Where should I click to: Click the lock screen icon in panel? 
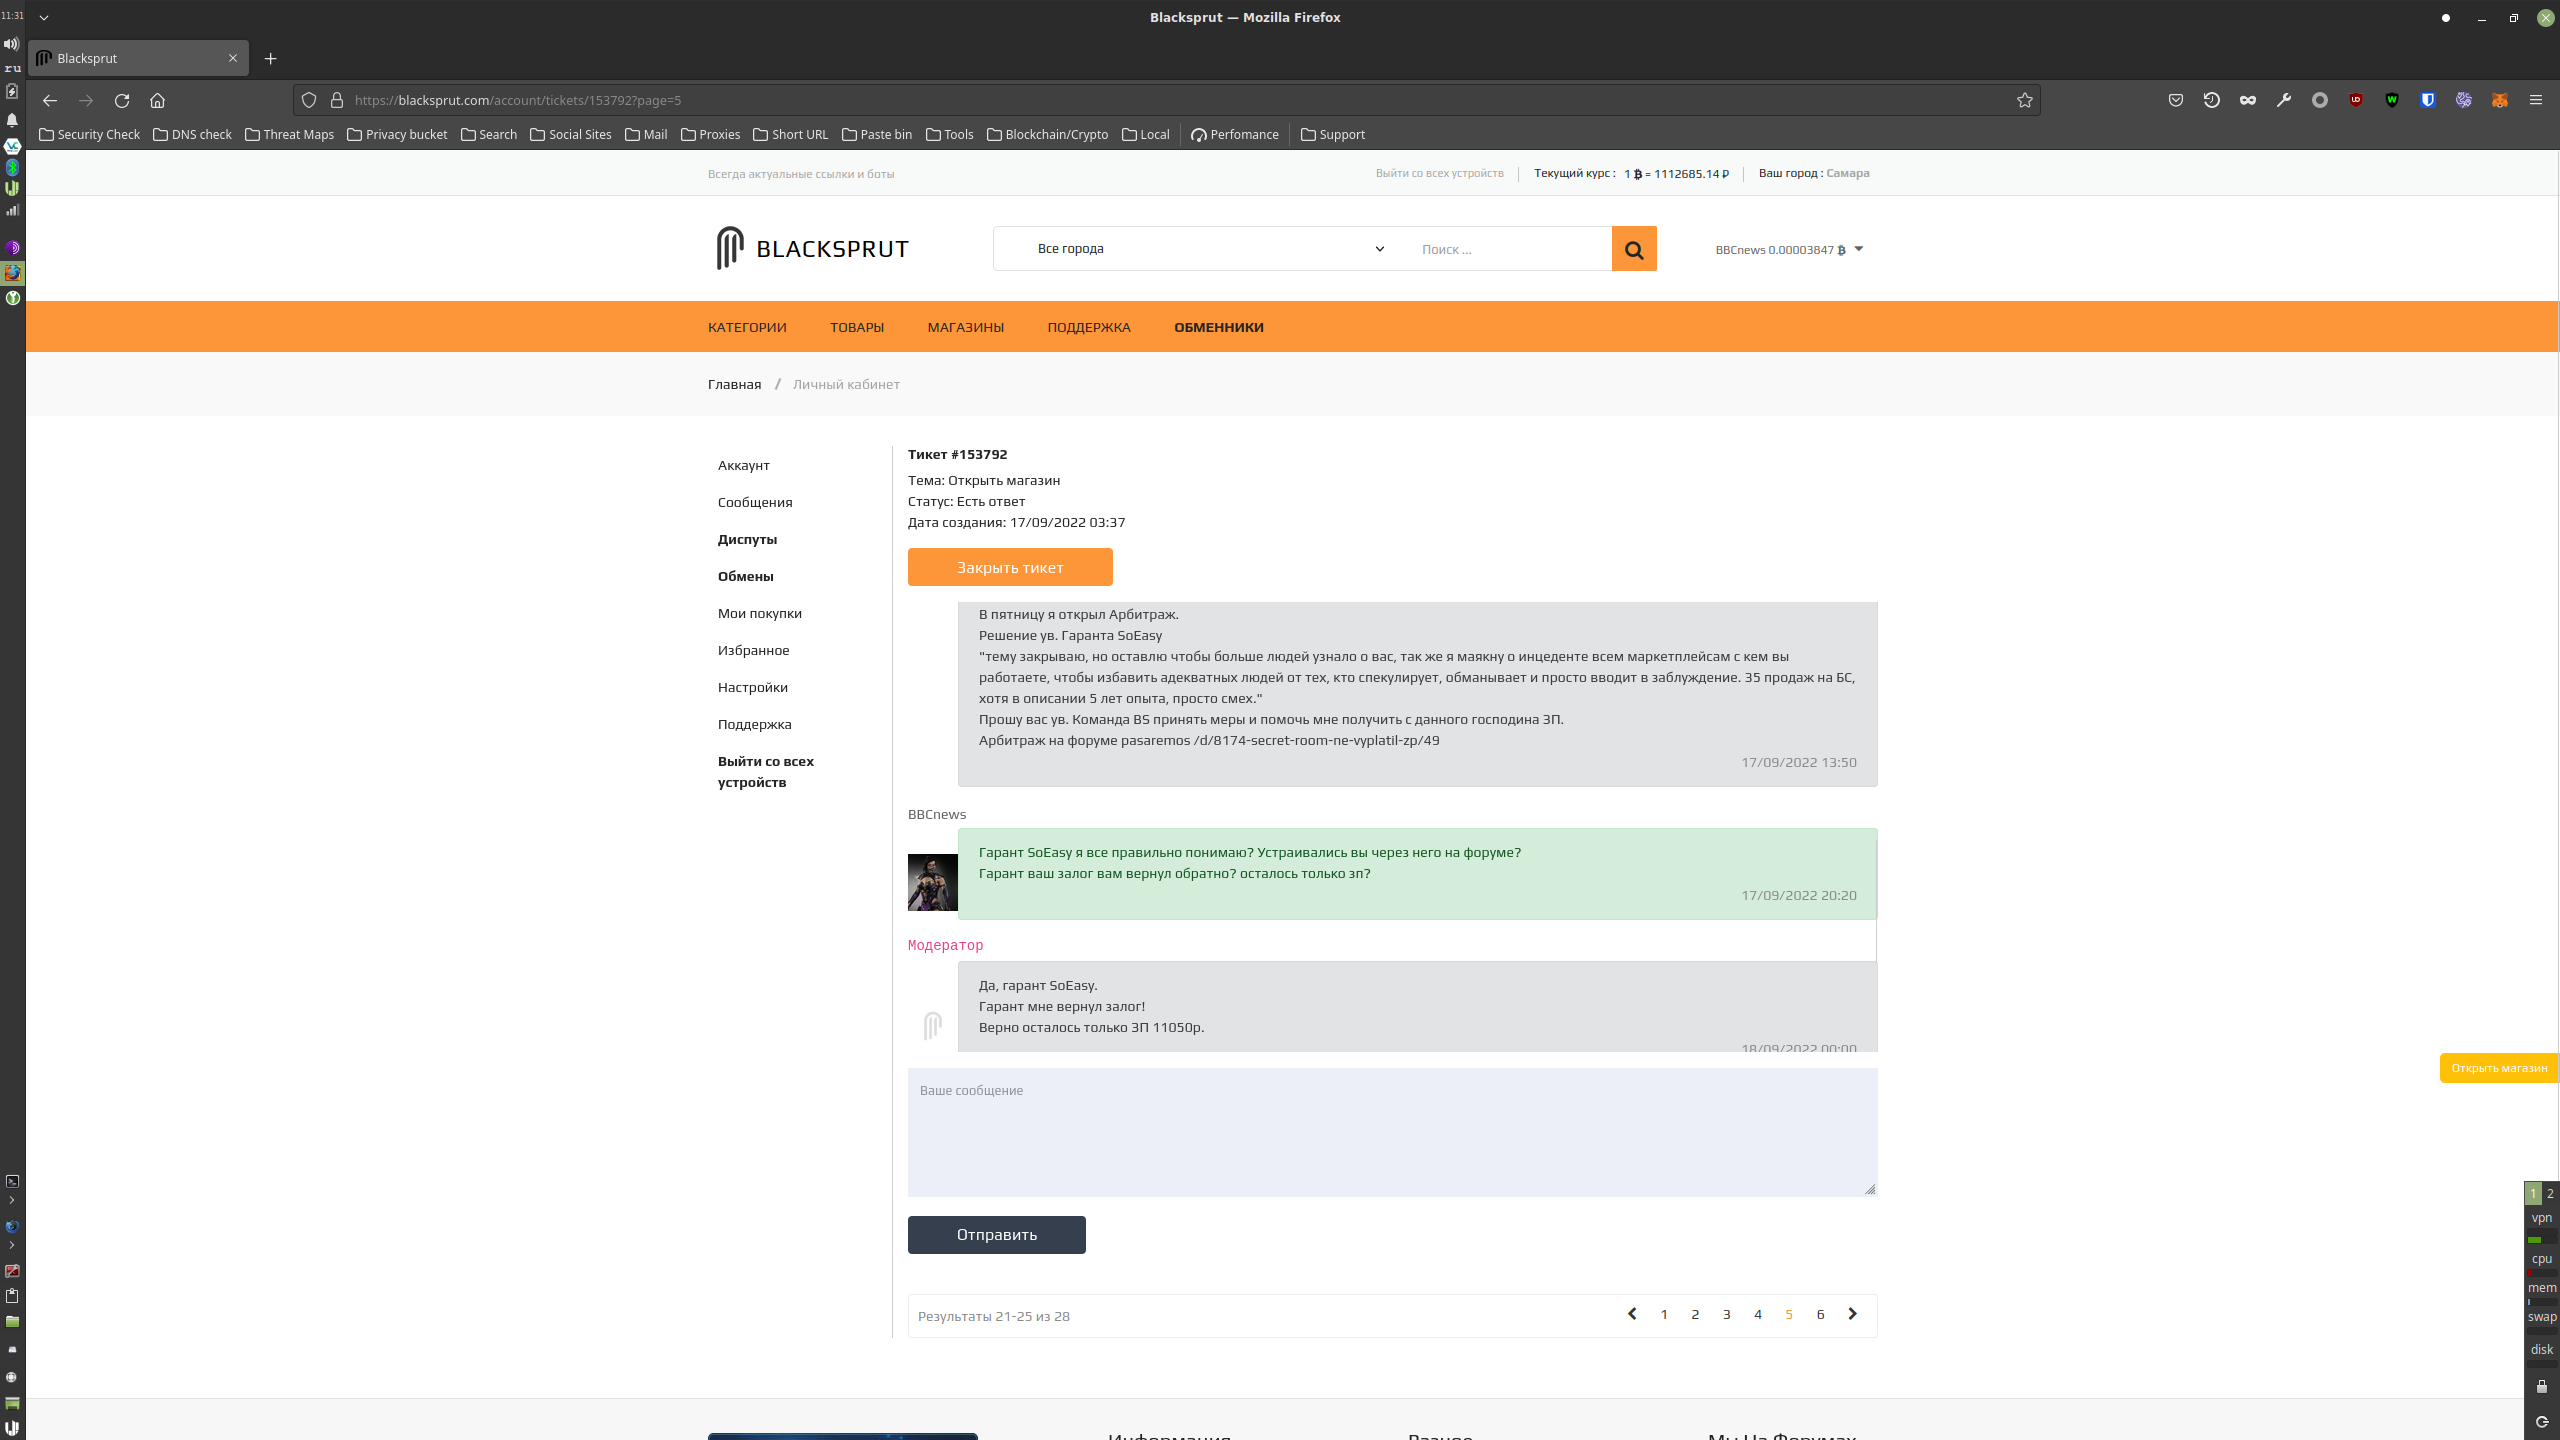point(2541,1386)
